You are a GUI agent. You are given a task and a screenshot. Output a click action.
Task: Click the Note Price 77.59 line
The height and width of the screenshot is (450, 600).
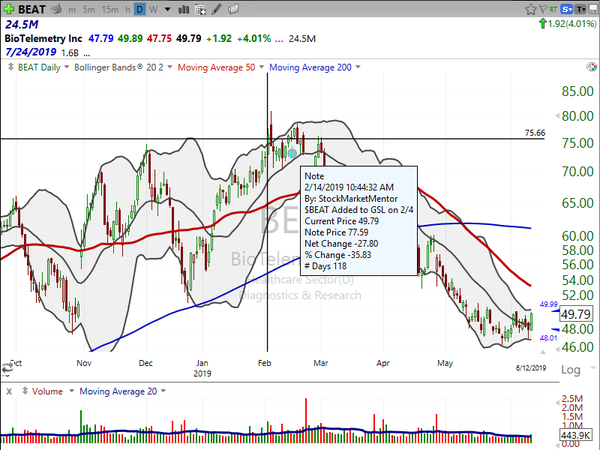pyautogui.click(x=336, y=232)
